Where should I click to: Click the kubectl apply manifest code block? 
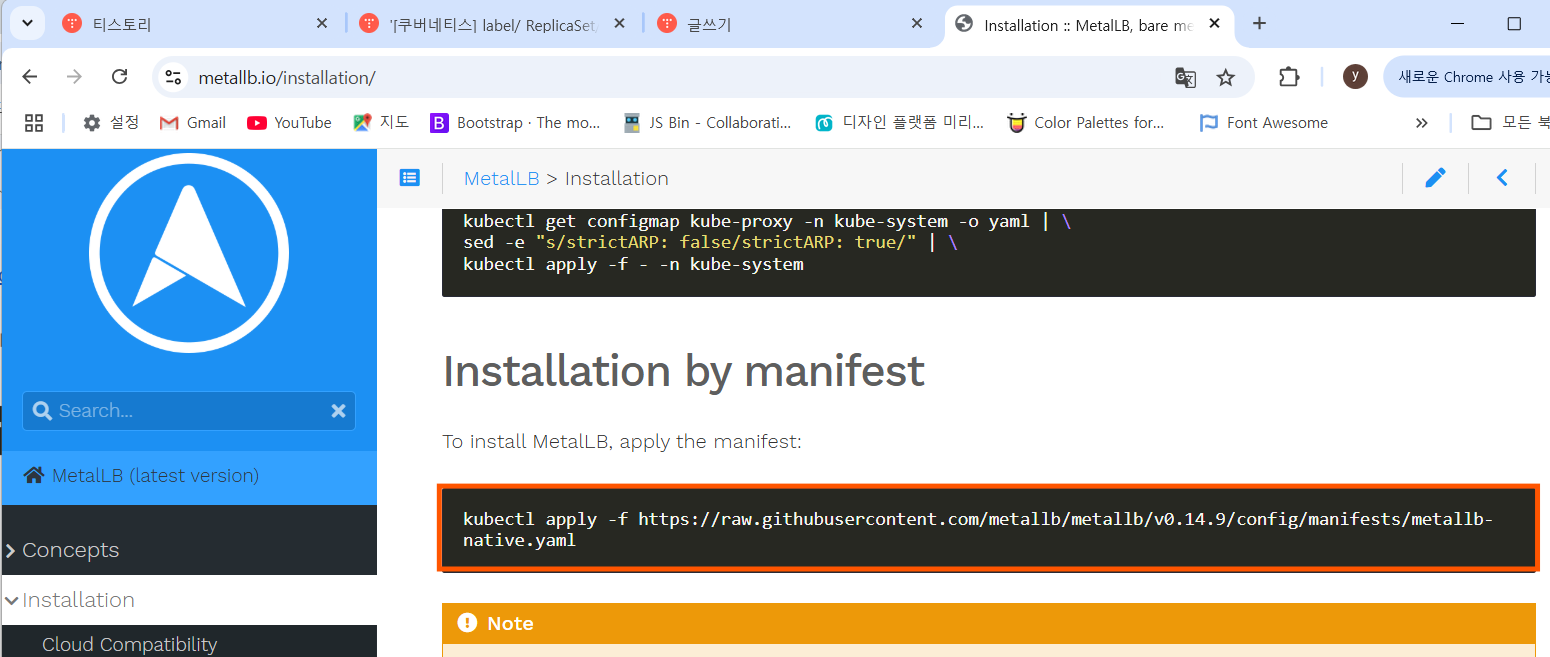988,529
